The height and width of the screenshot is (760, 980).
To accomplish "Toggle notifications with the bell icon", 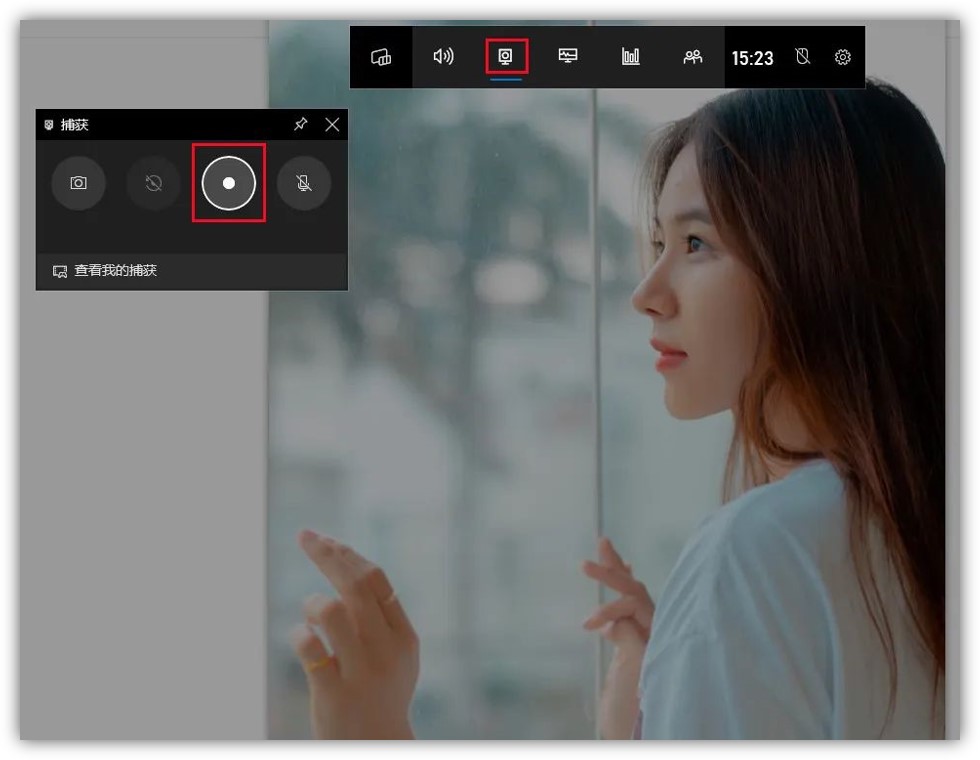I will [803, 58].
